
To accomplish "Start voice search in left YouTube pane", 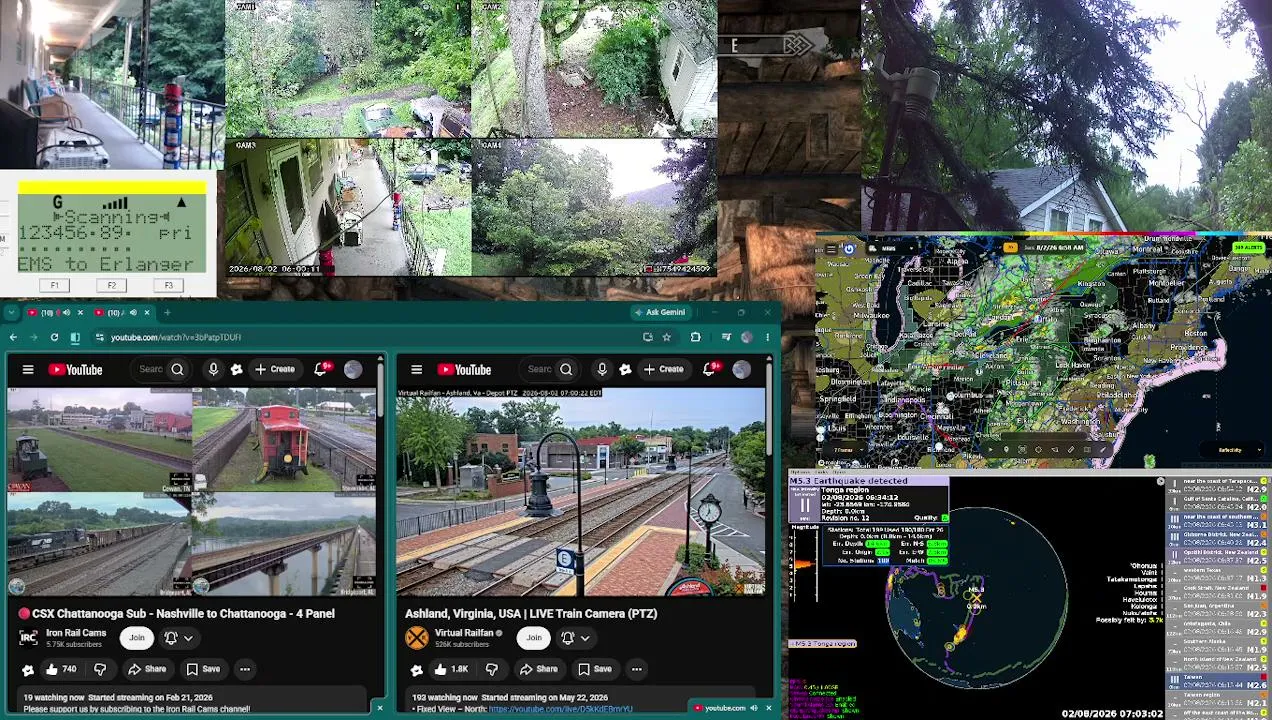I will pyautogui.click(x=213, y=370).
